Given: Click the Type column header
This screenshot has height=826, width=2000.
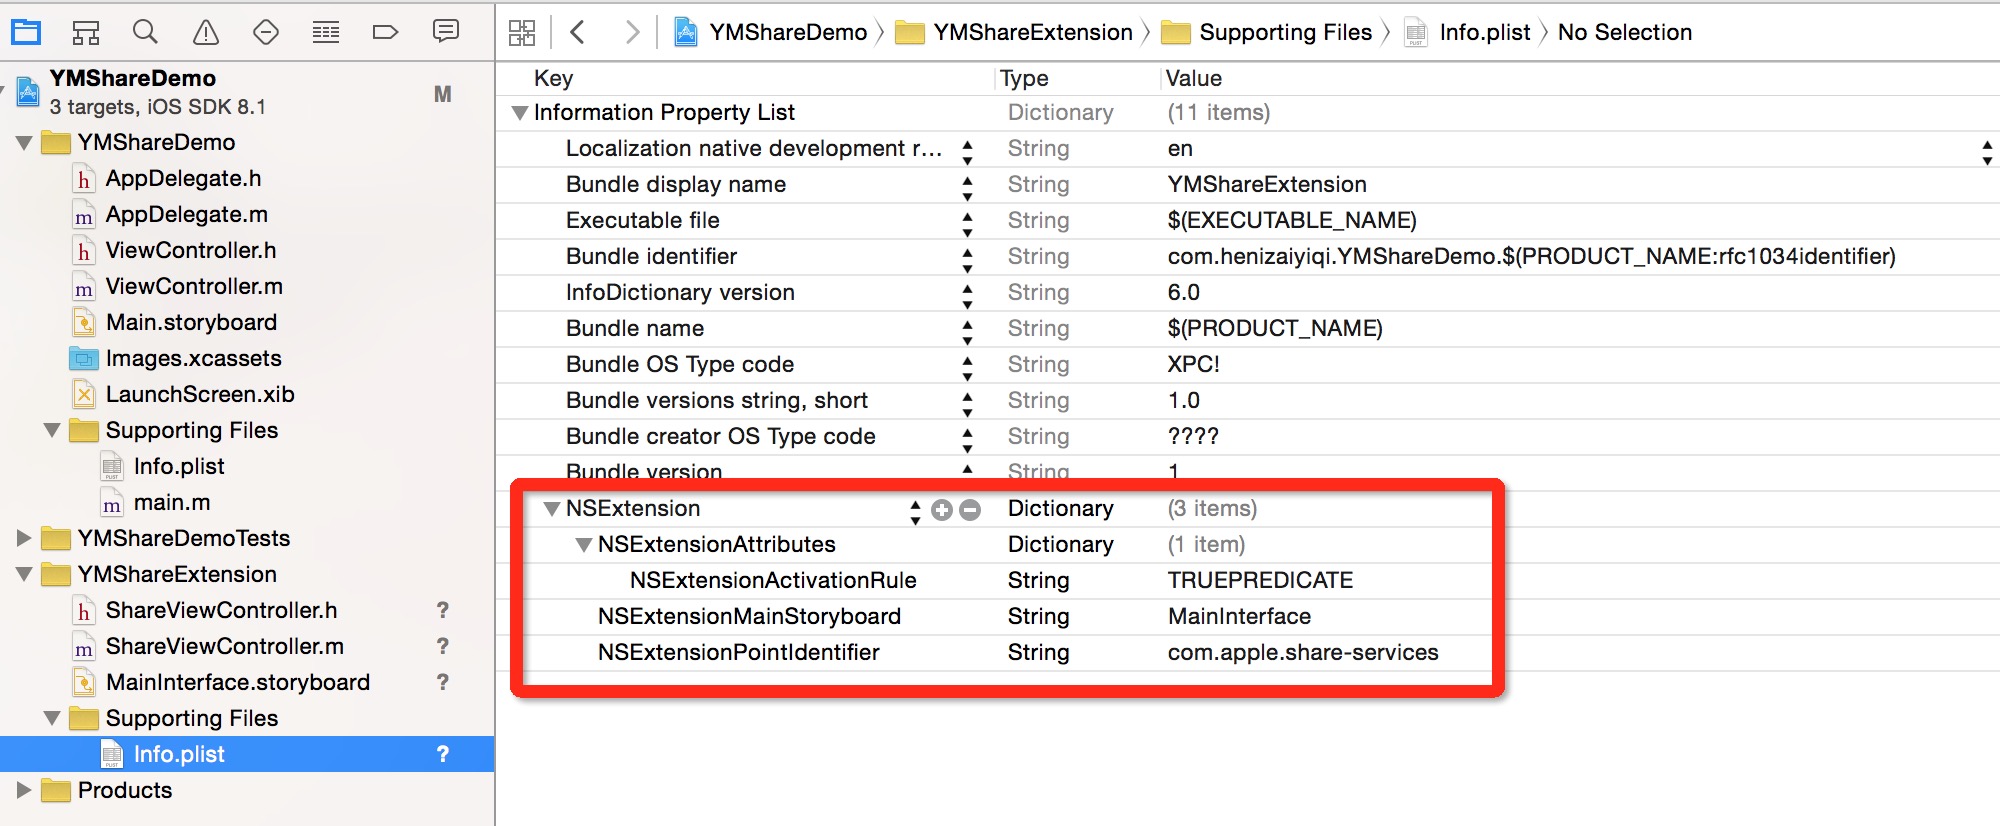Looking at the screenshot, I should (x=1024, y=78).
